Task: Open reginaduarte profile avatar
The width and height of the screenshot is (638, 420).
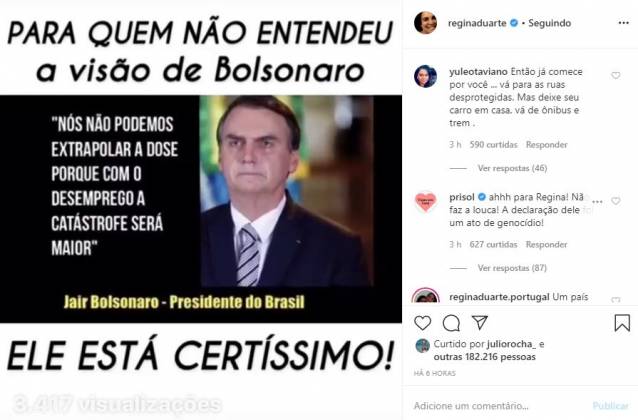Action: click(x=425, y=22)
